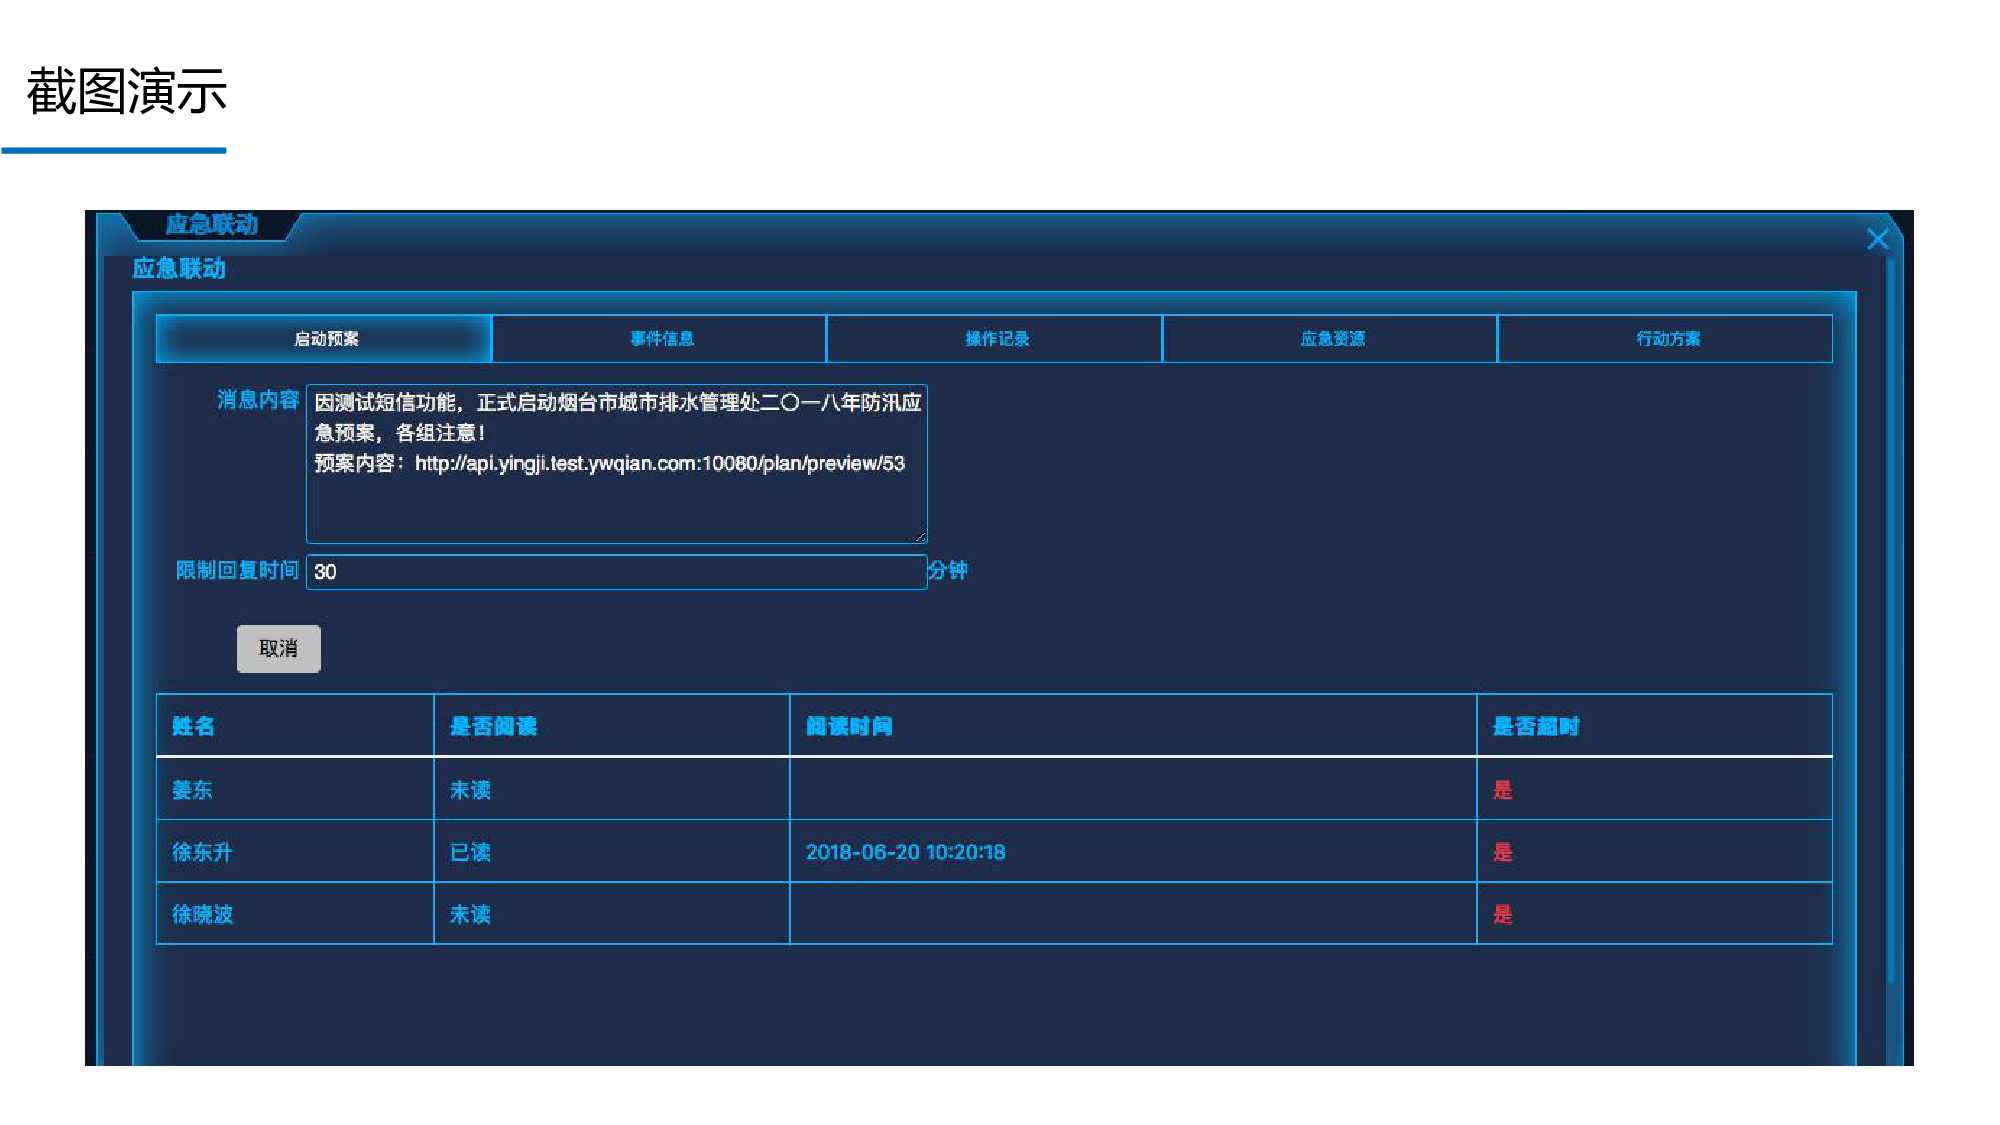2000x1125 pixels.
Task: Click the timeout 是 in 徐东升 row
Action: (1503, 852)
